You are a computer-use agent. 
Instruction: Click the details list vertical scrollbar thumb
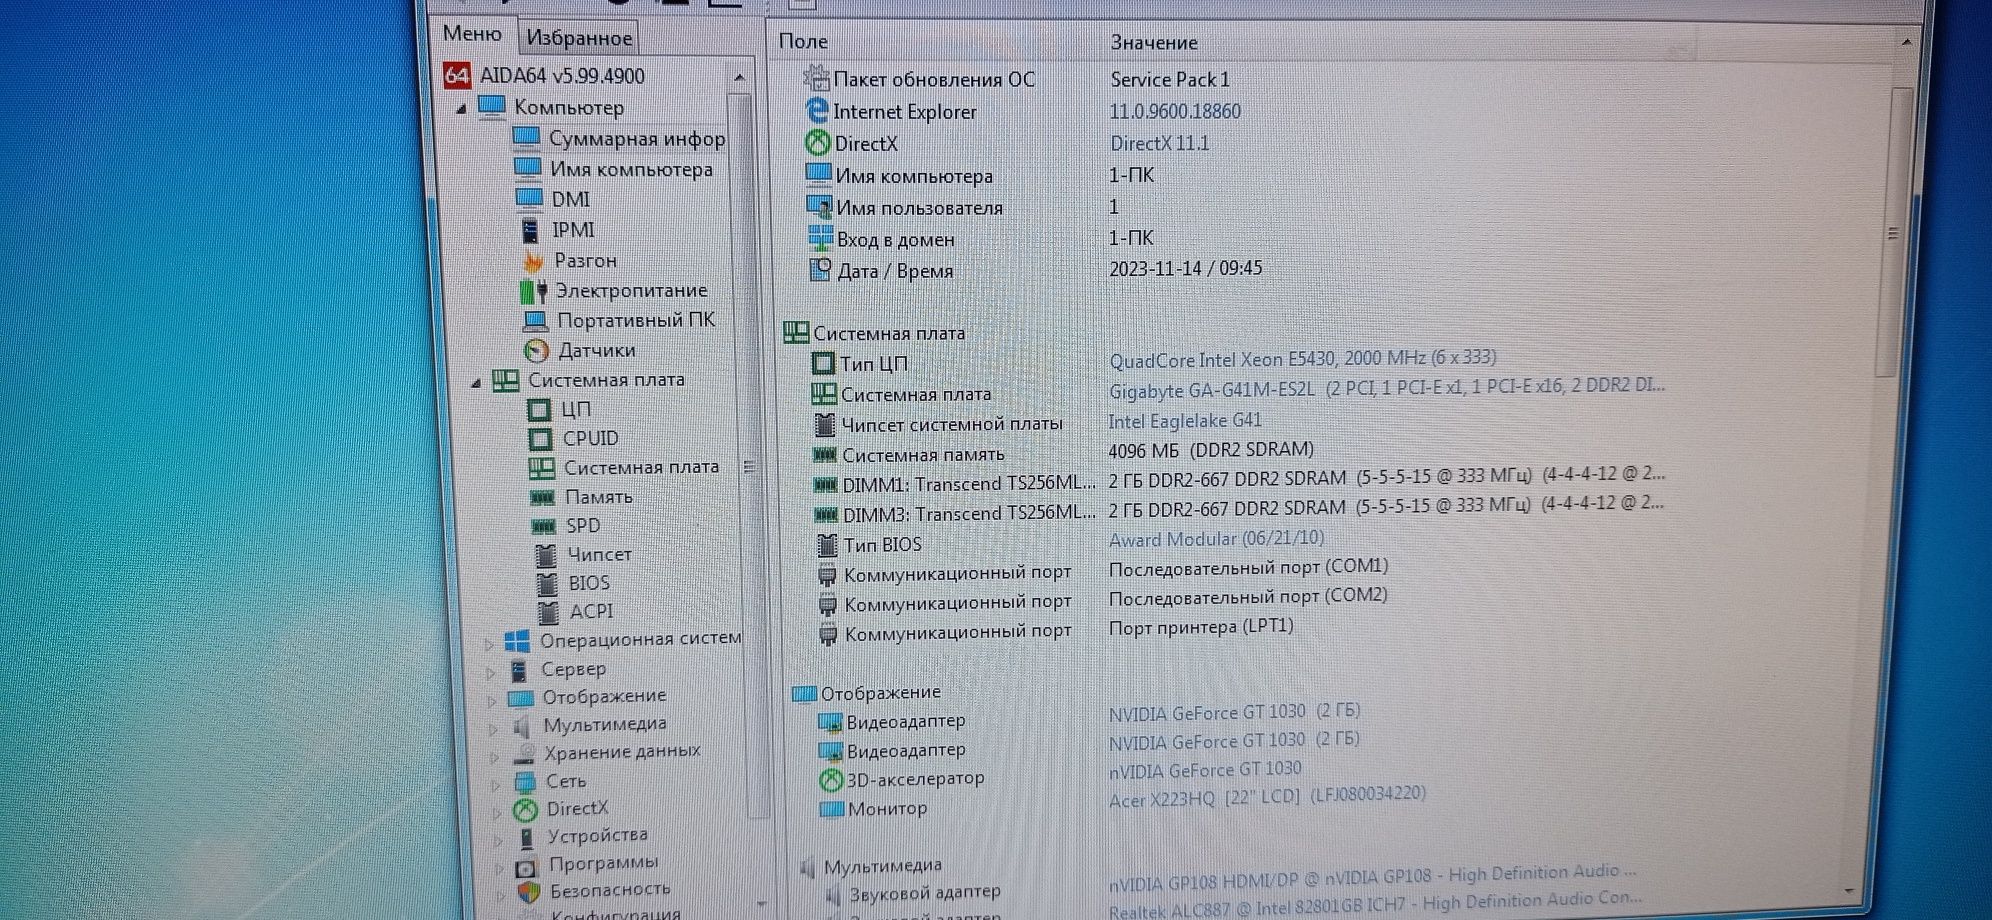pyautogui.click(x=1893, y=232)
